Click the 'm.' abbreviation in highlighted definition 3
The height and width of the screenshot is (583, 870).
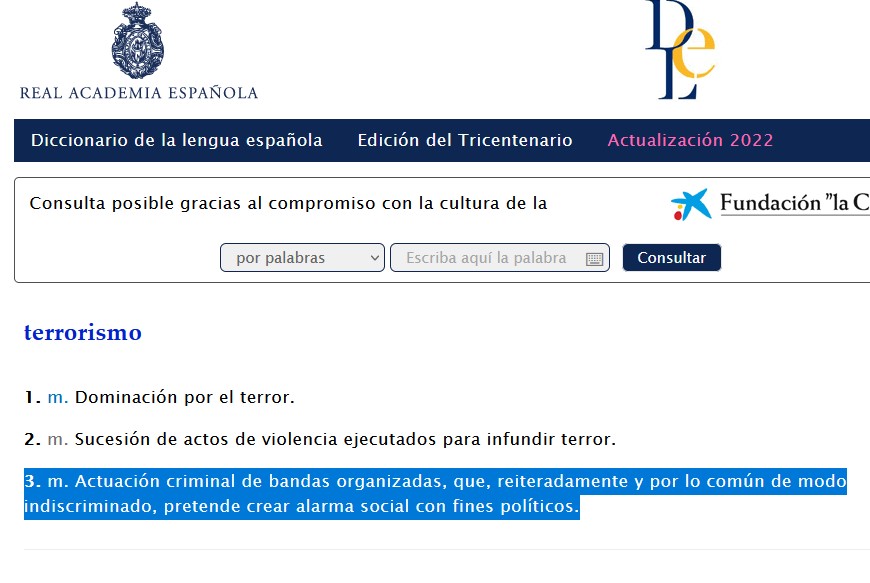coord(58,481)
